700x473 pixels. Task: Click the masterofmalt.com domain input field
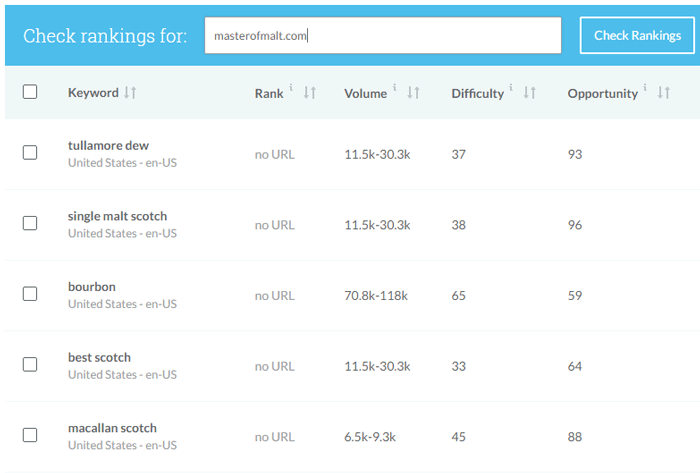[382, 36]
